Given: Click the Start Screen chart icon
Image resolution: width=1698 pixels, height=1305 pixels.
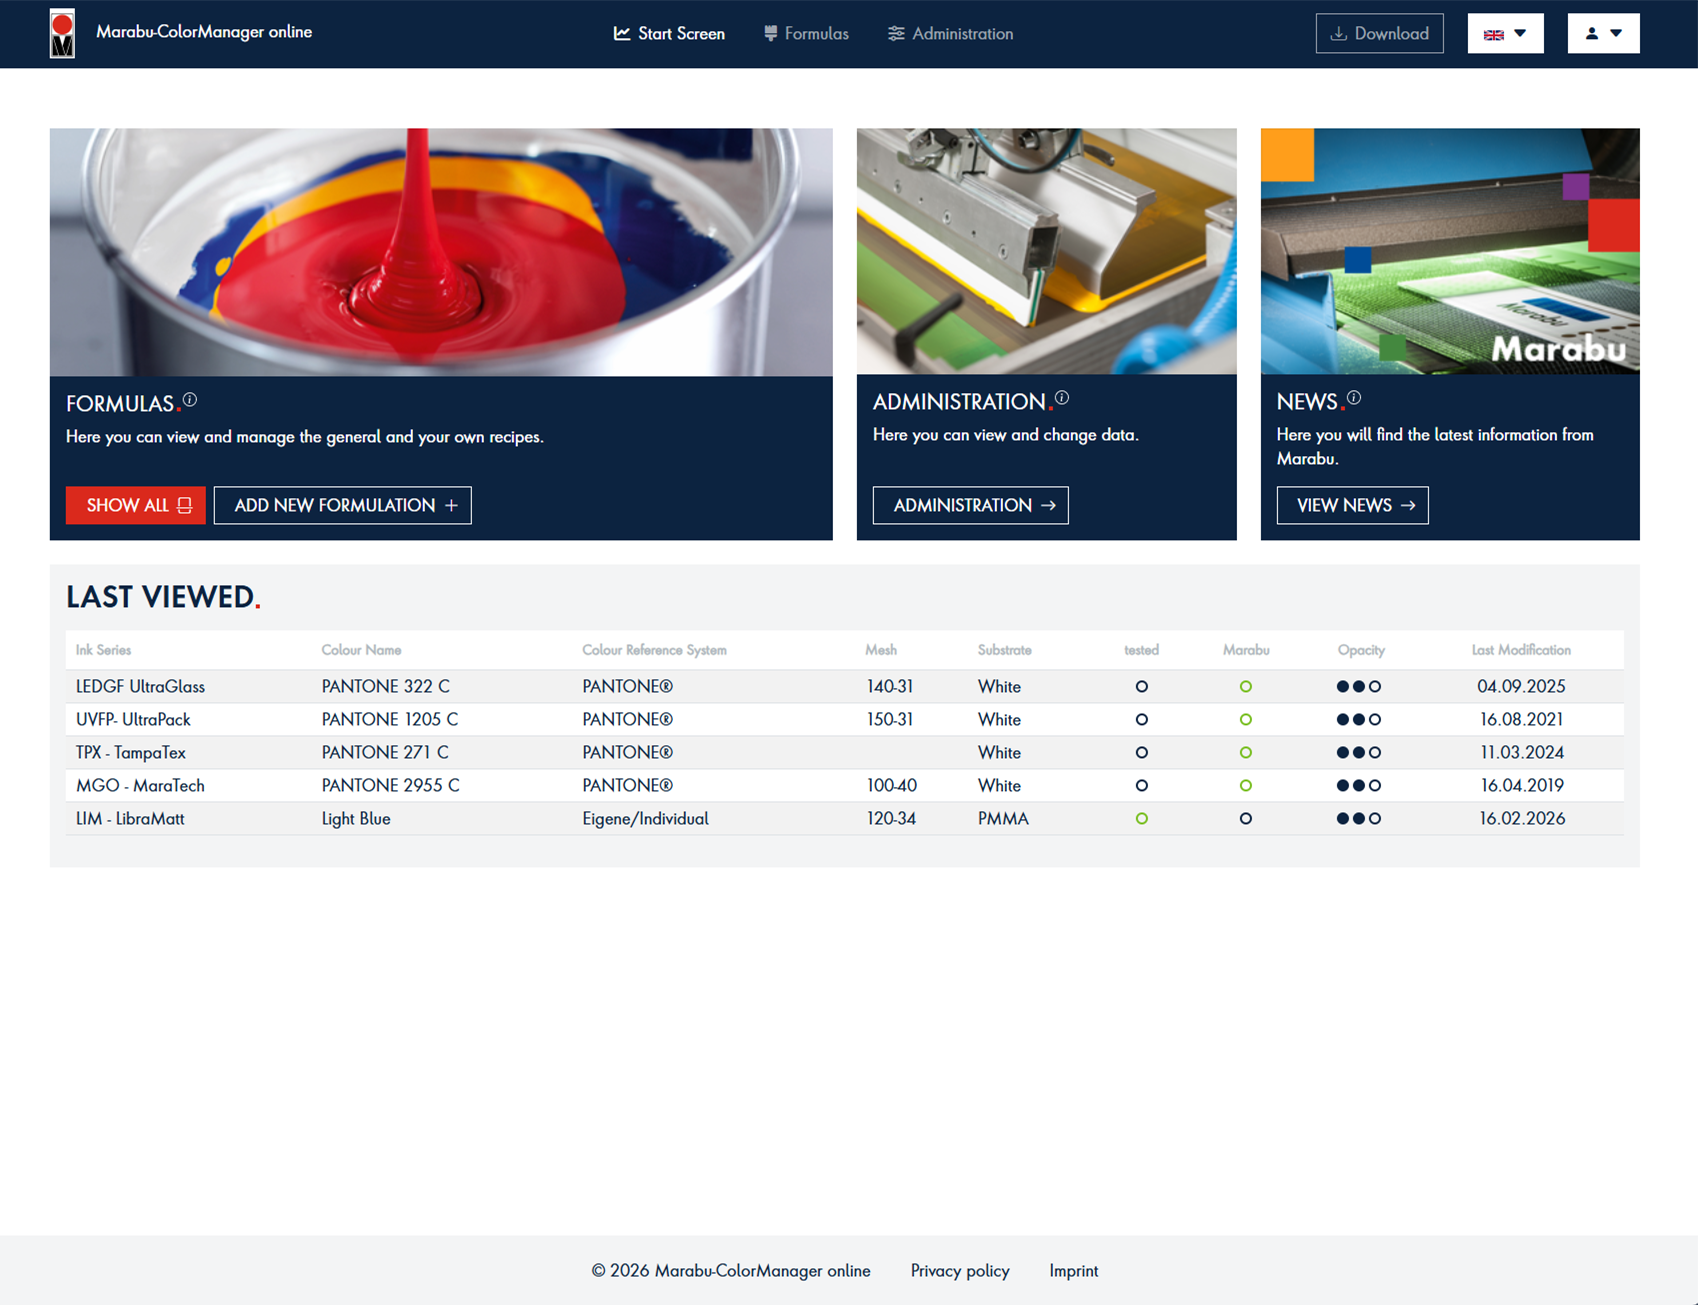Looking at the screenshot, I should tap(622, 33).
